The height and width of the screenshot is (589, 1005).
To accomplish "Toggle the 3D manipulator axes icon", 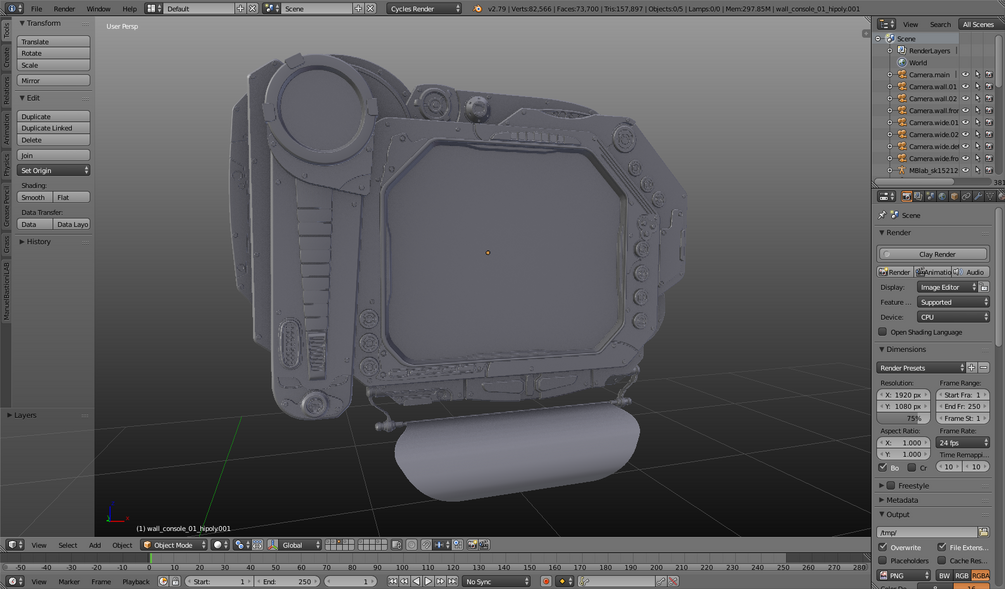I will coord(272,545).
